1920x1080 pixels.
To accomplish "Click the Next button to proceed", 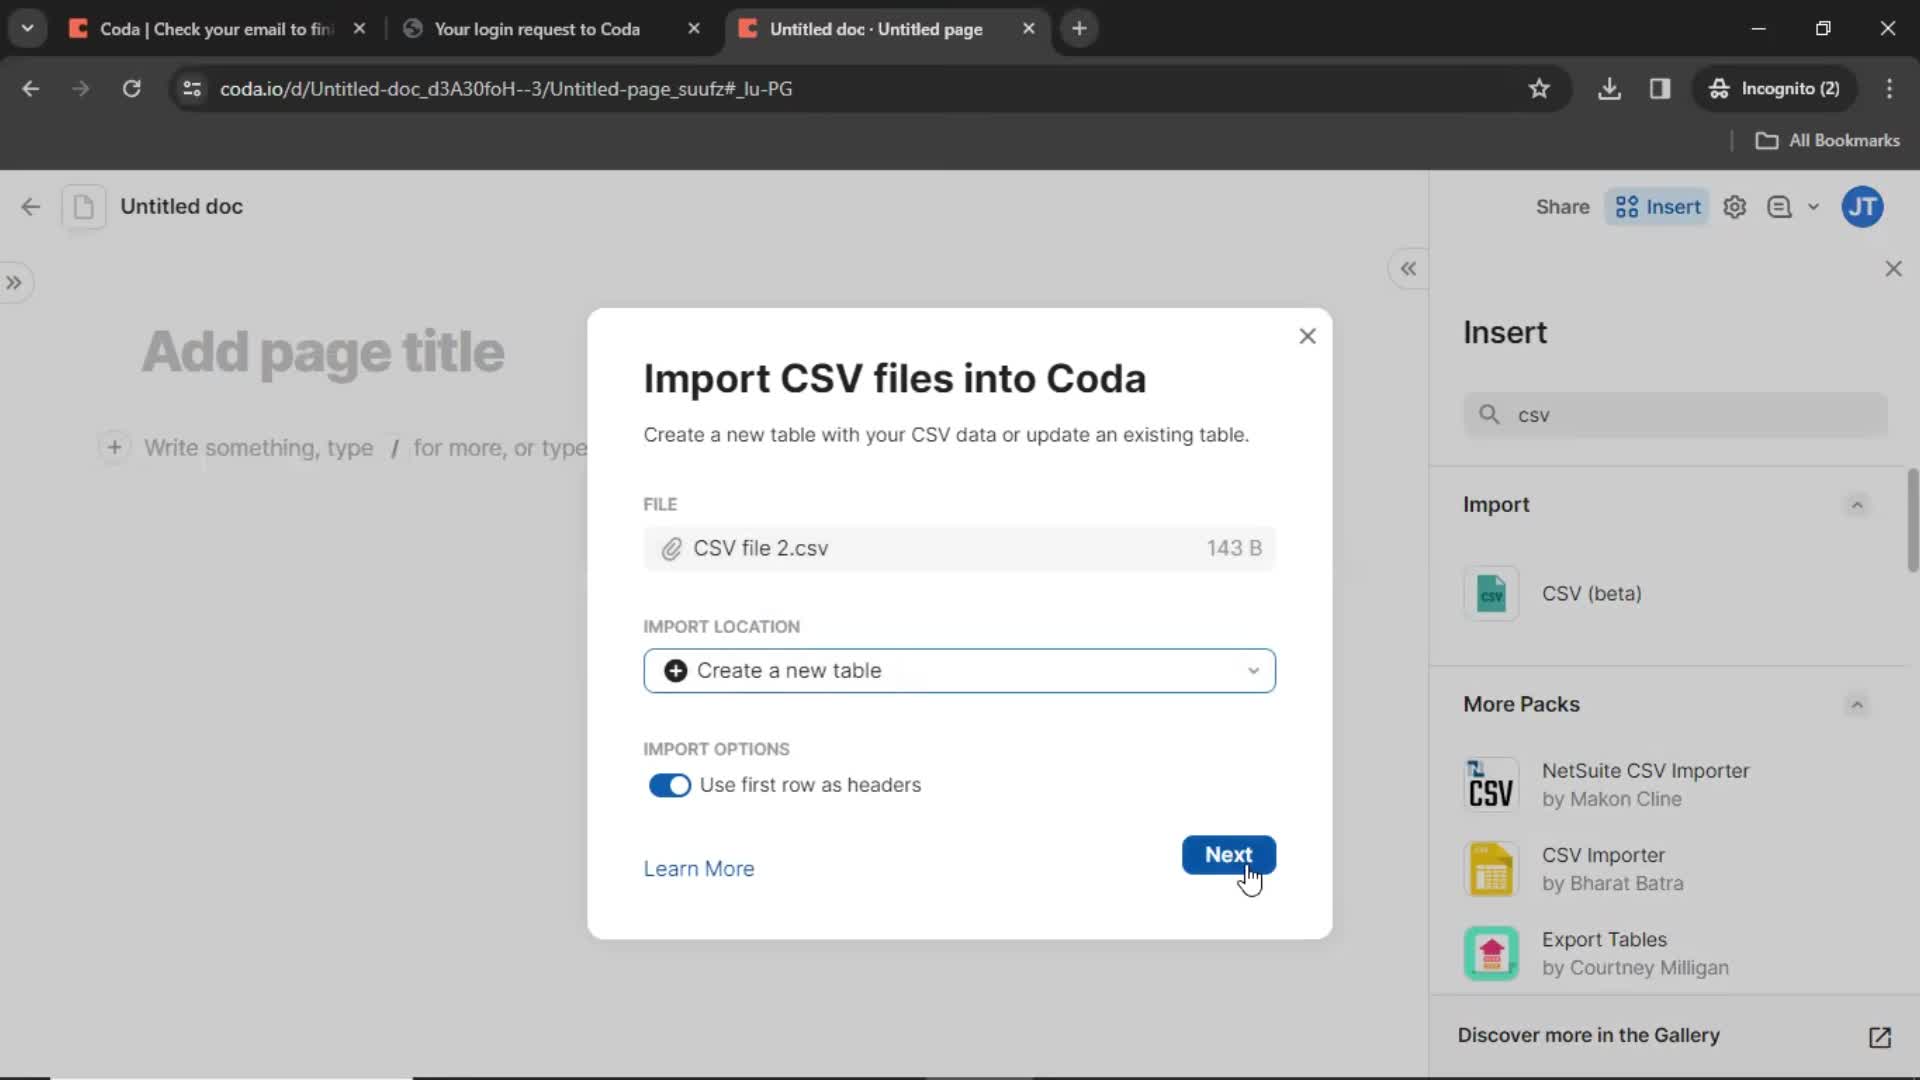I will 1228,855.
